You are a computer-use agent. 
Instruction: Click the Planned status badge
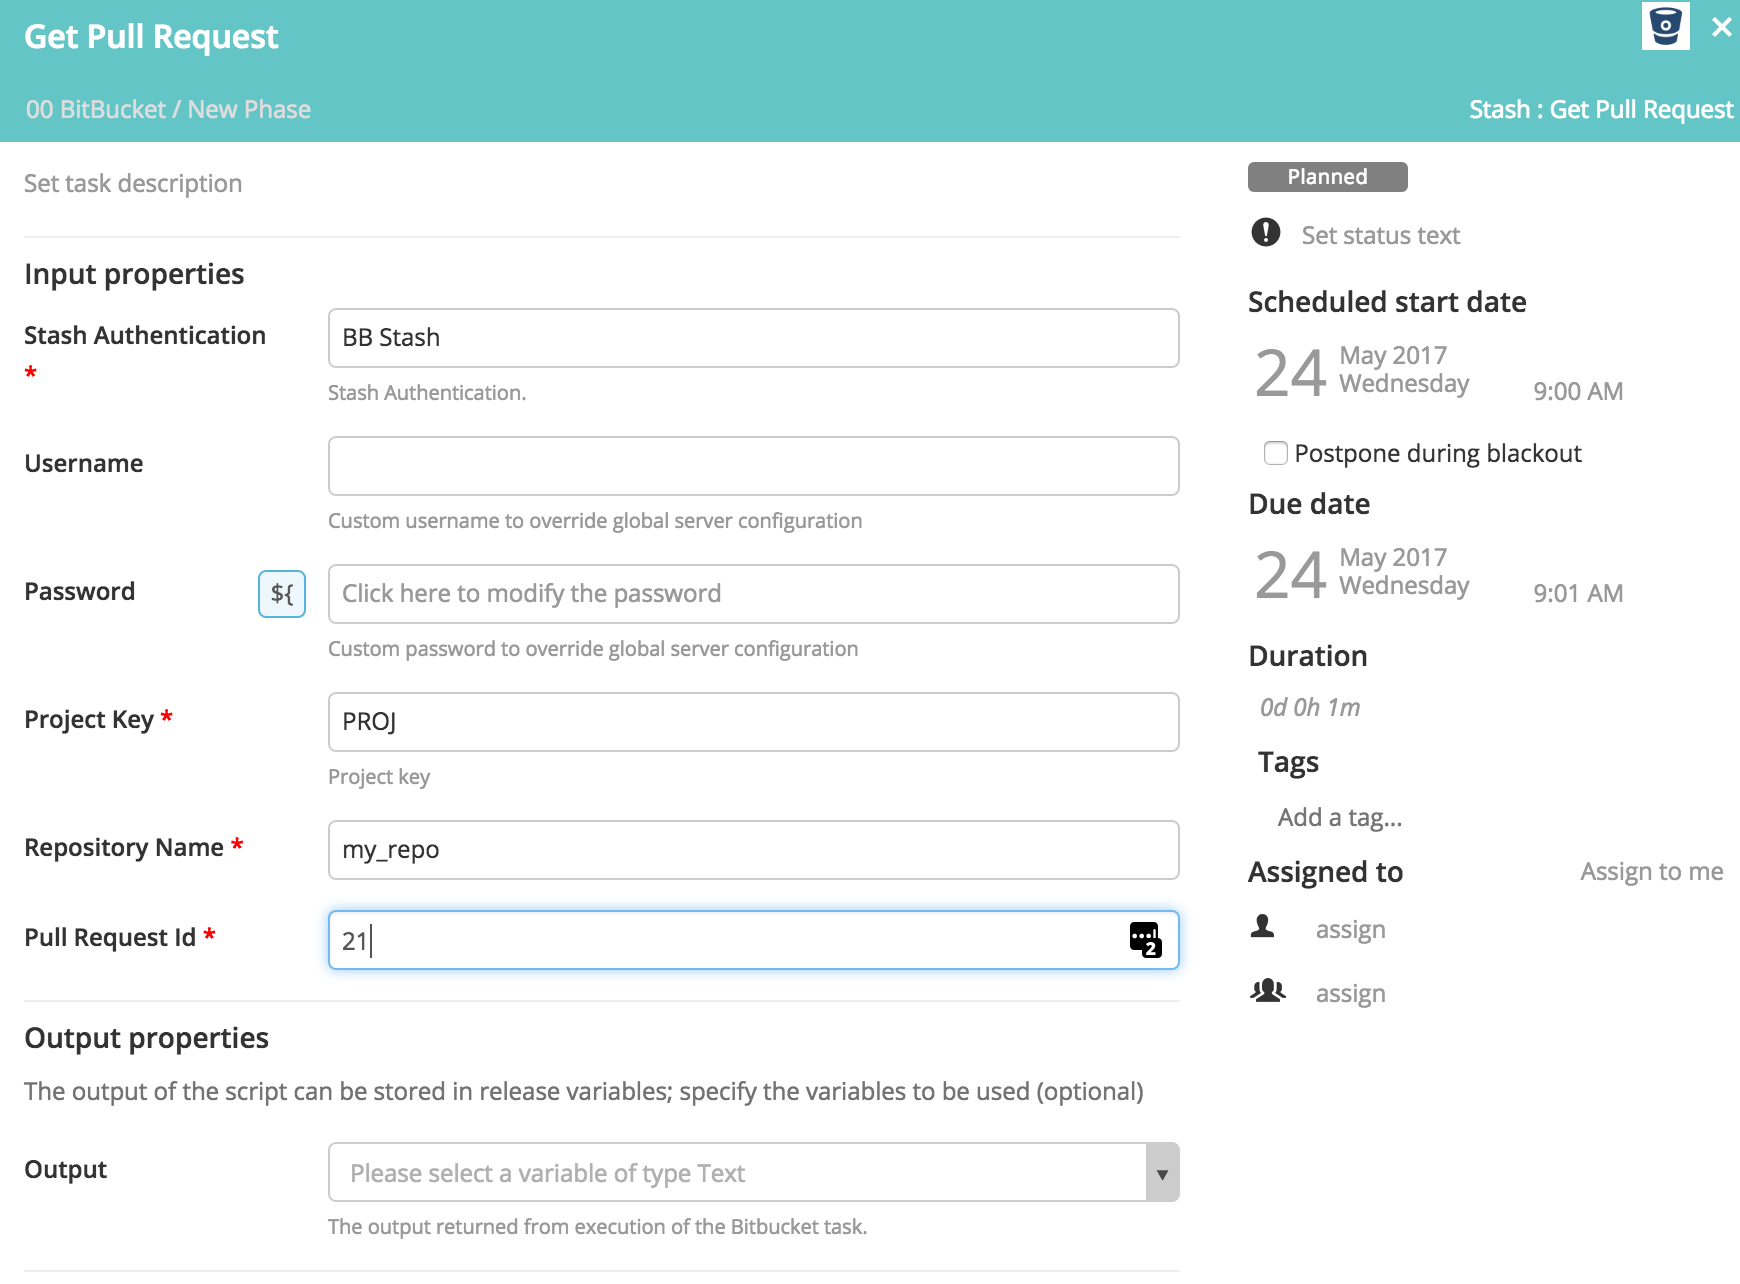click(x=1328, y=177)
